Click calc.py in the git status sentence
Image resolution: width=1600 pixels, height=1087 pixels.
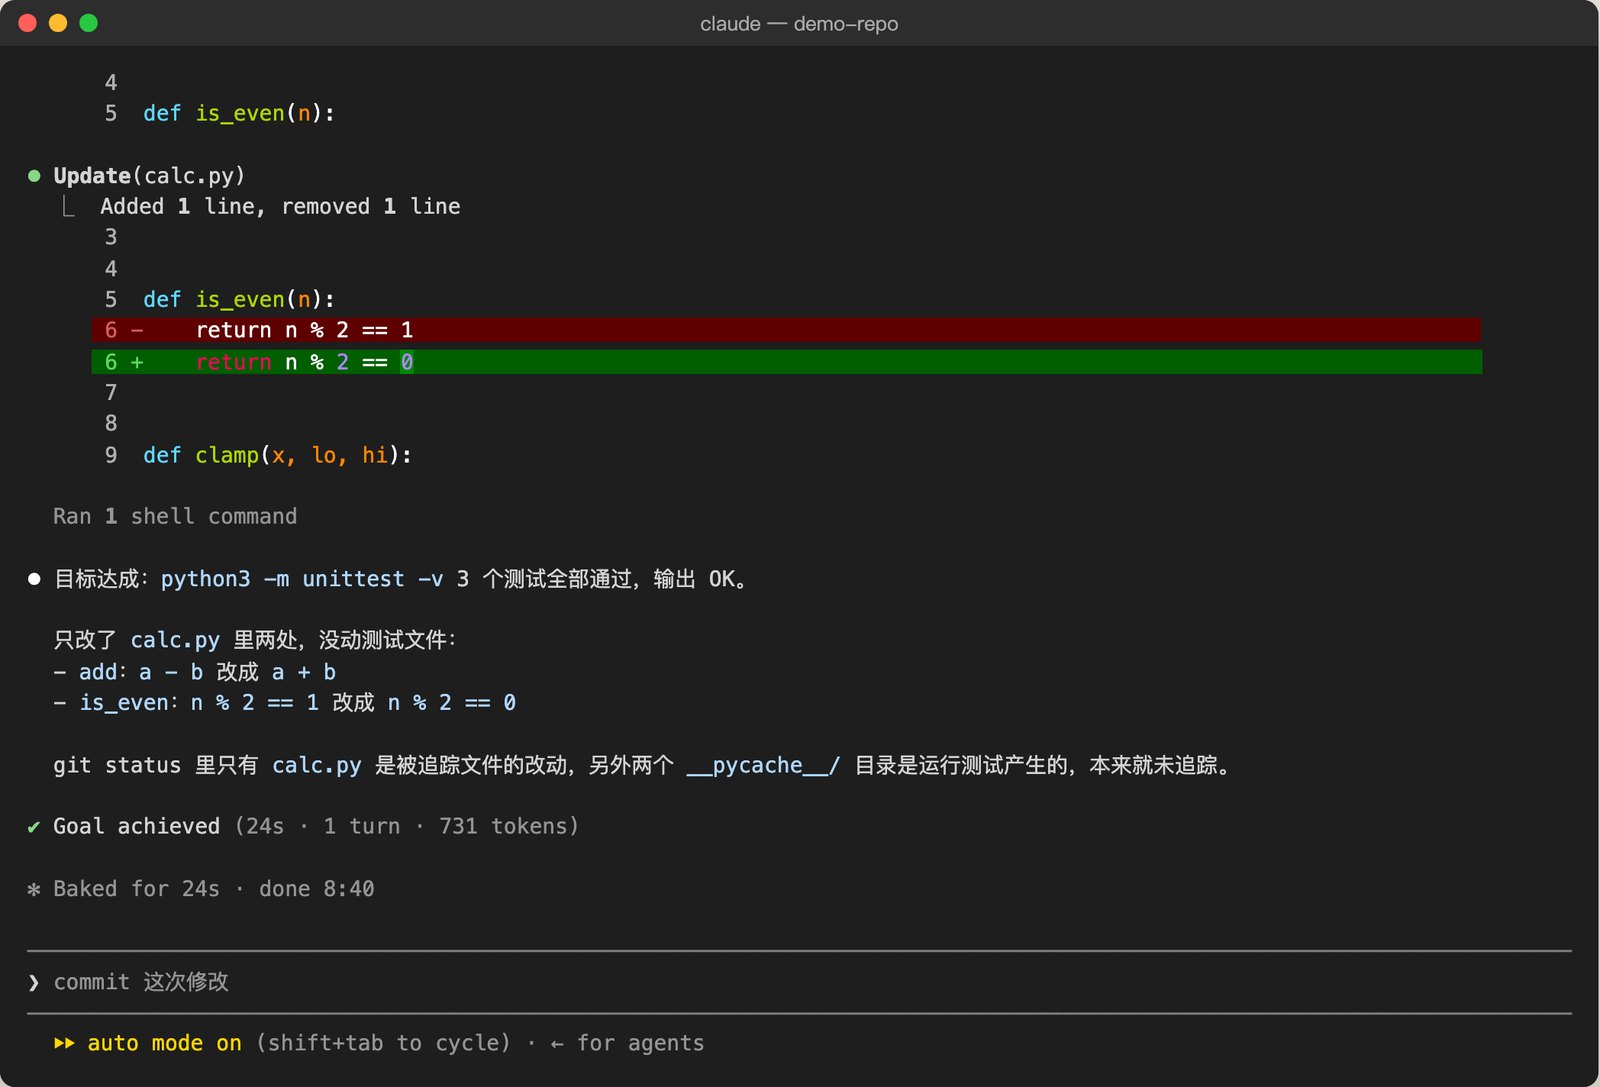pos(317,765)
